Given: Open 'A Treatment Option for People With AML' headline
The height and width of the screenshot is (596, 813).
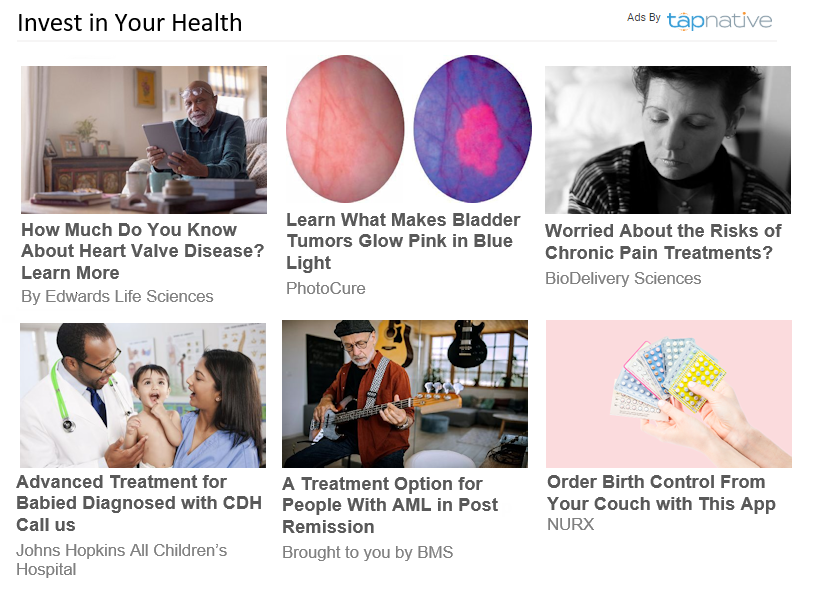Looking at the screenshot, I should 390,505.
